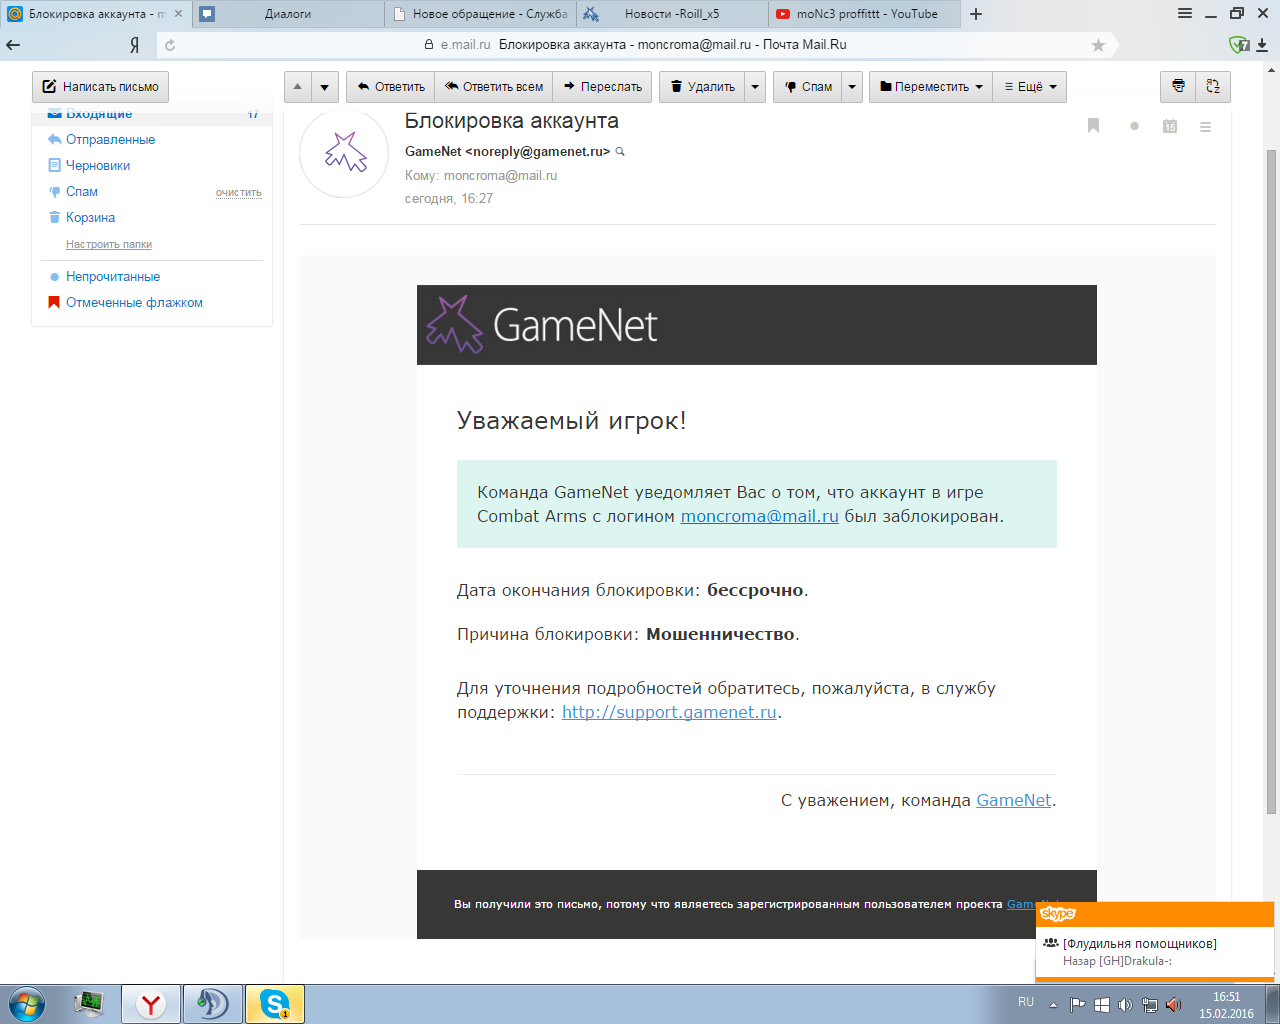
Task: Flag the message with bookmark icon
Action: (1093, 126)
